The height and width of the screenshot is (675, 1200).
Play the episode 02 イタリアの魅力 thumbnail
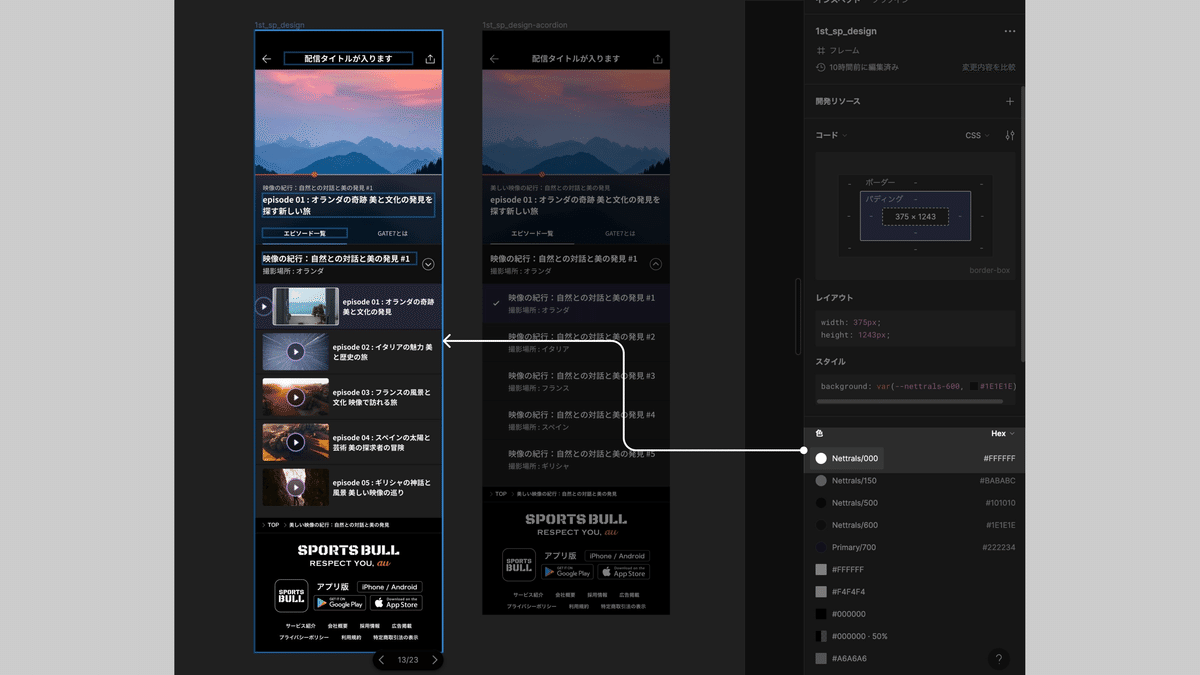[x=296, y=351]
